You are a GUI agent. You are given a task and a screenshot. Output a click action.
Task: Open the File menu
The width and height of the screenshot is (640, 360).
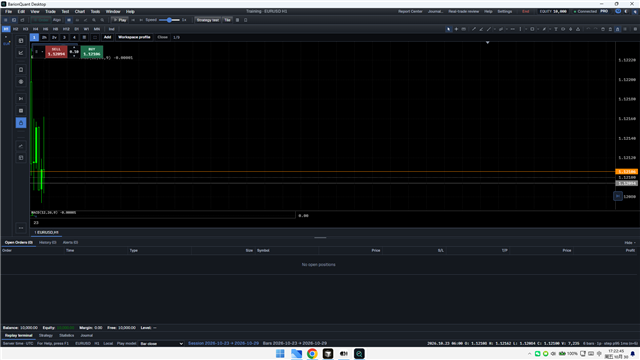pos(8,11)
